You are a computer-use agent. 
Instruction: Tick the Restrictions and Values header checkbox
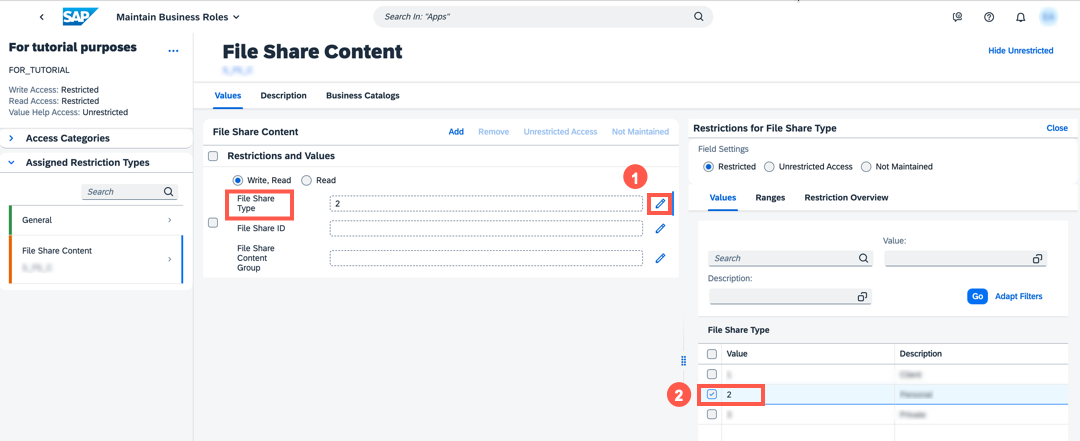(214, 156)
